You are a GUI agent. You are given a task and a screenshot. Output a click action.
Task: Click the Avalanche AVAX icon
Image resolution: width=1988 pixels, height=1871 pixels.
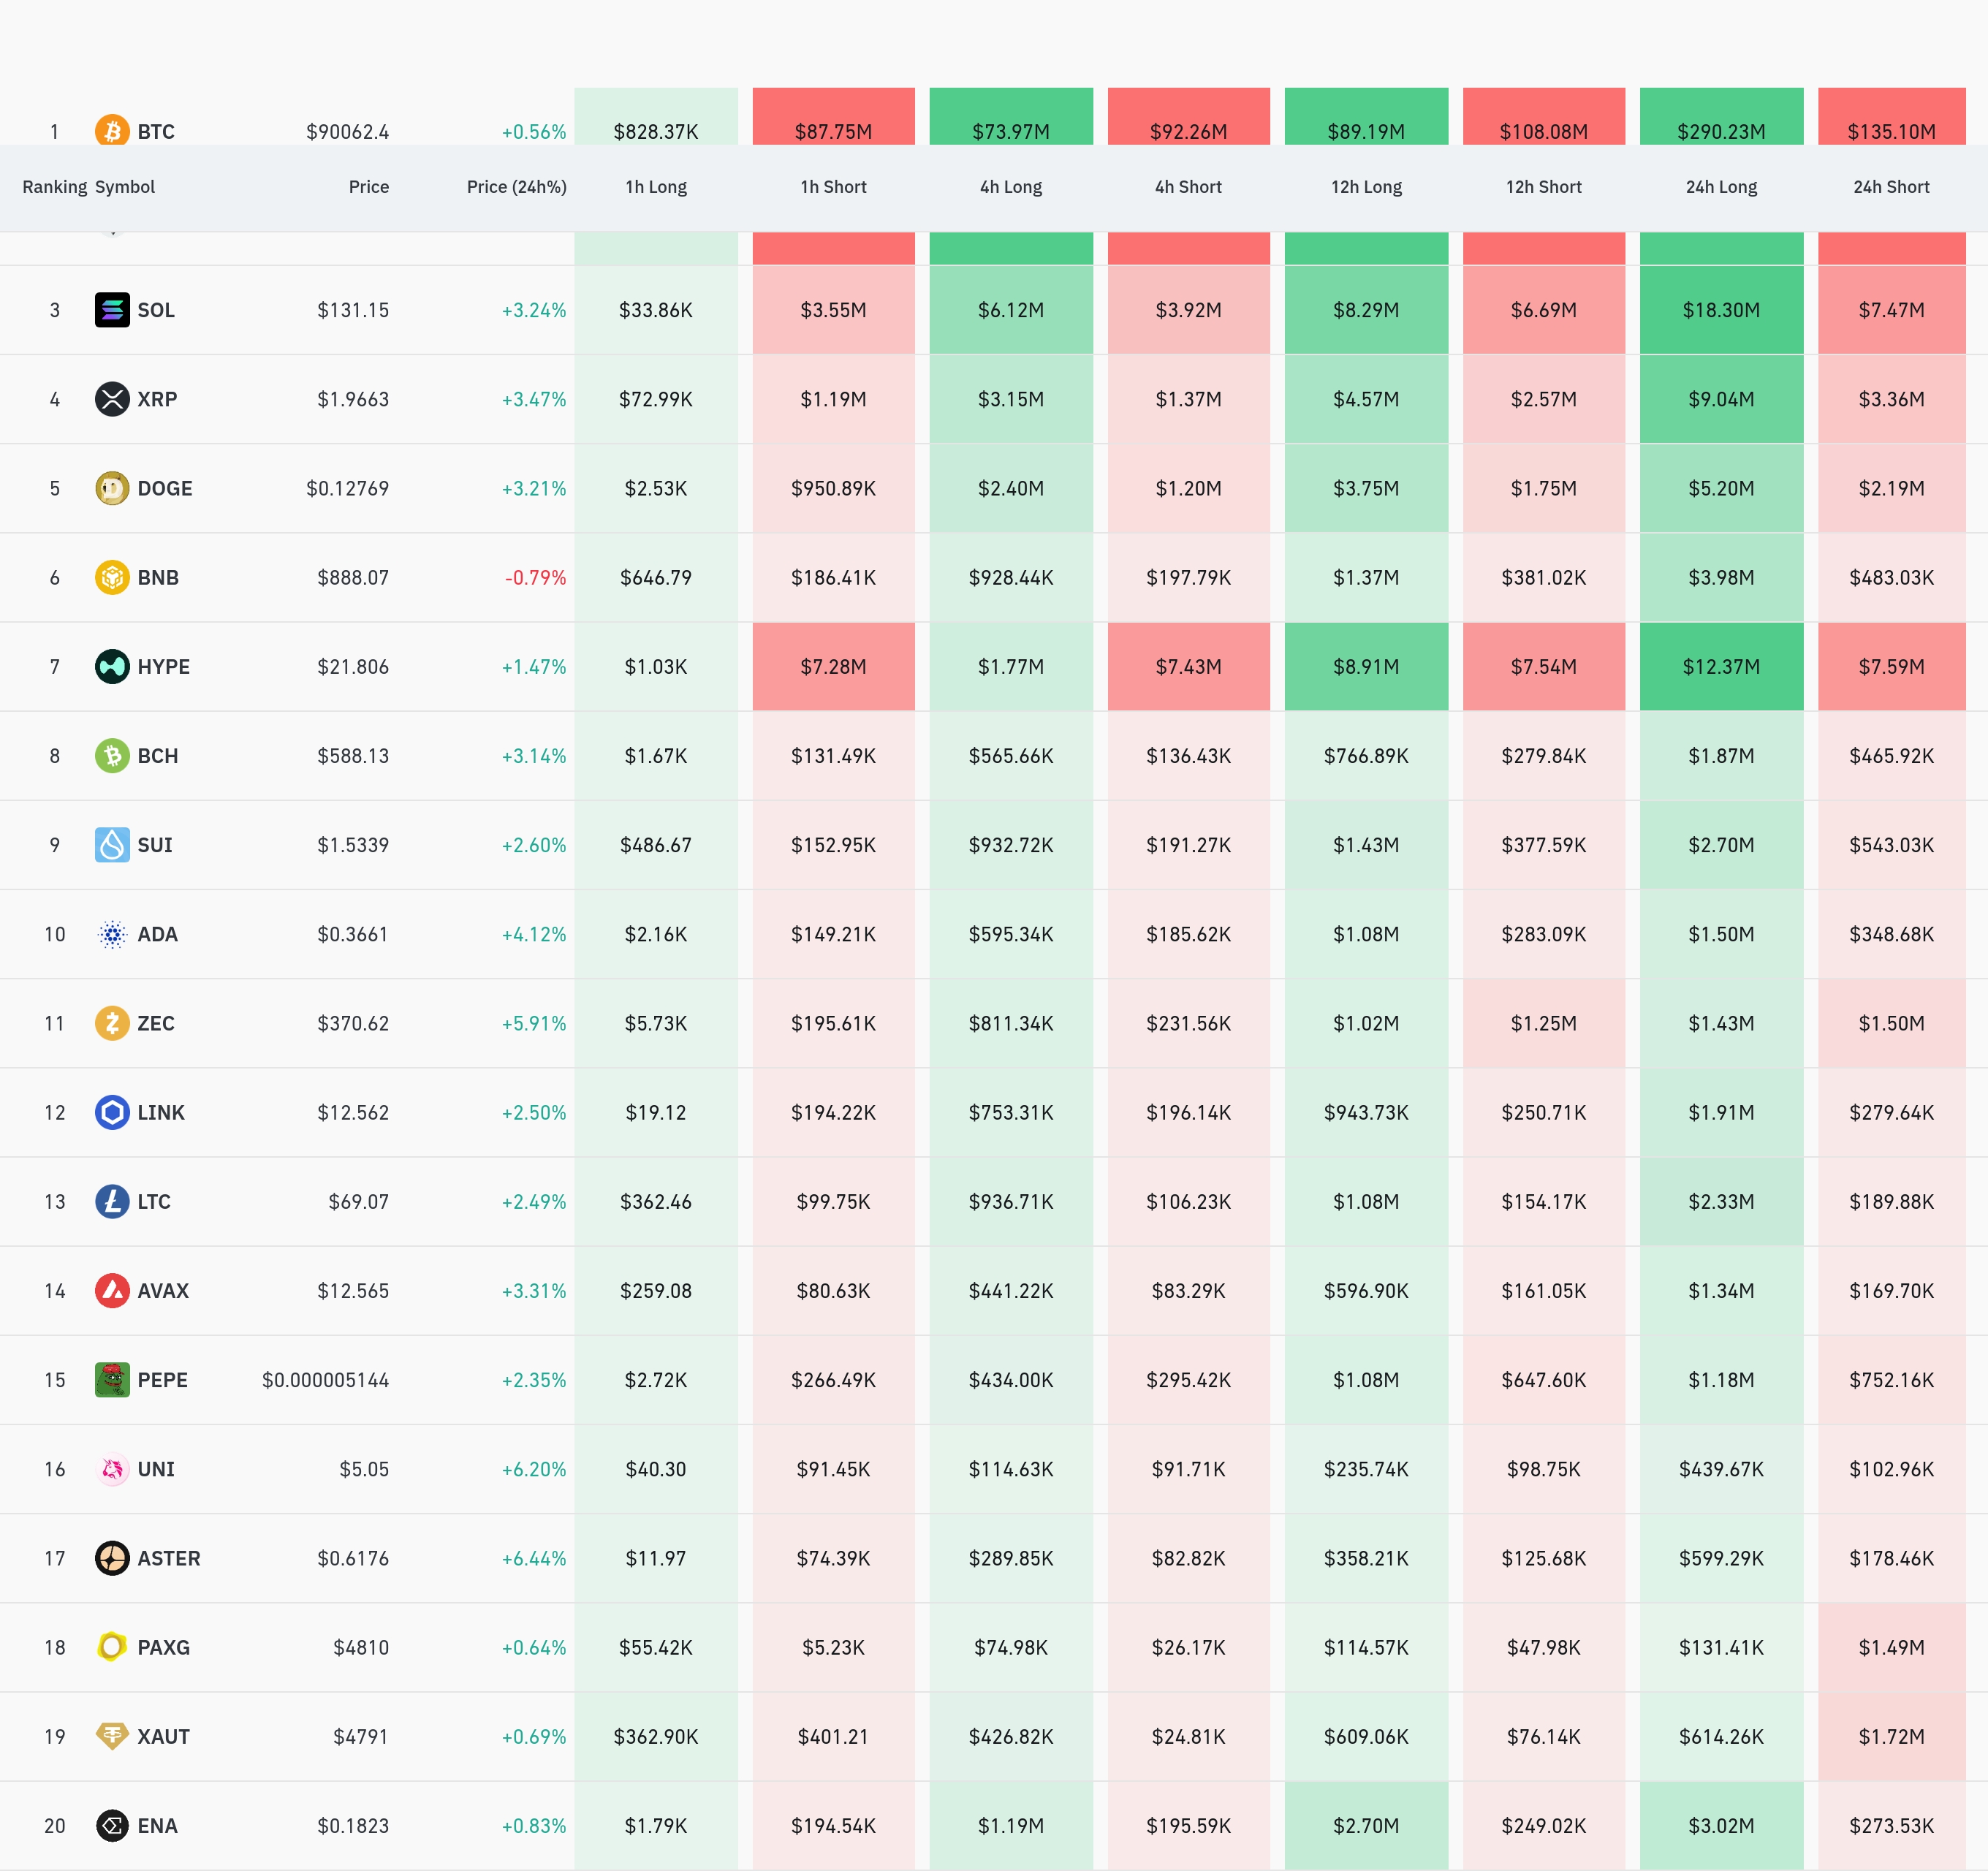point(112,1290)
